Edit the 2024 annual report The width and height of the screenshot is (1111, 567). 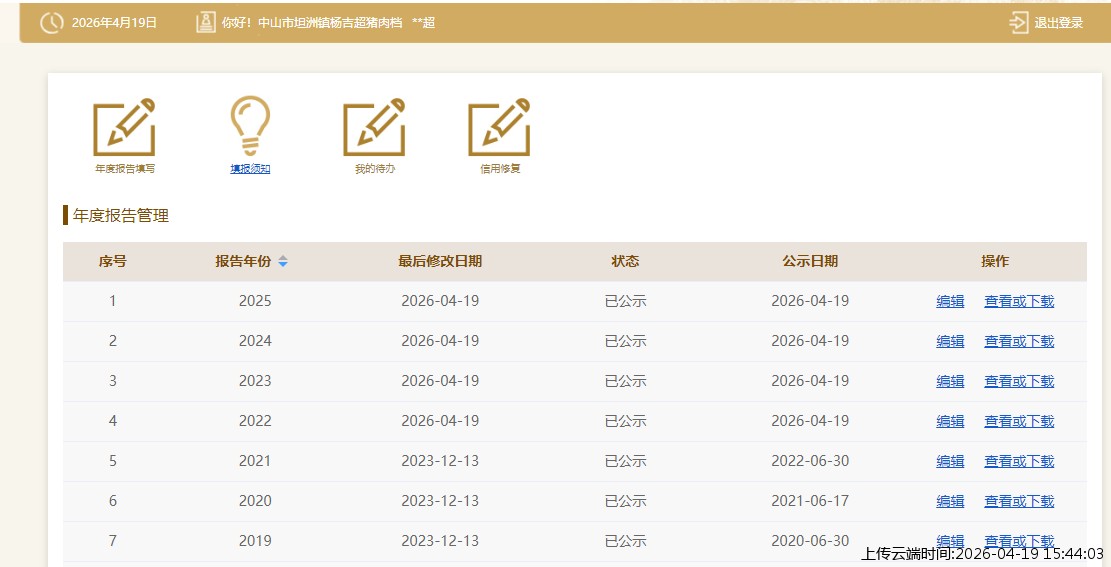(x=950, y=341)
